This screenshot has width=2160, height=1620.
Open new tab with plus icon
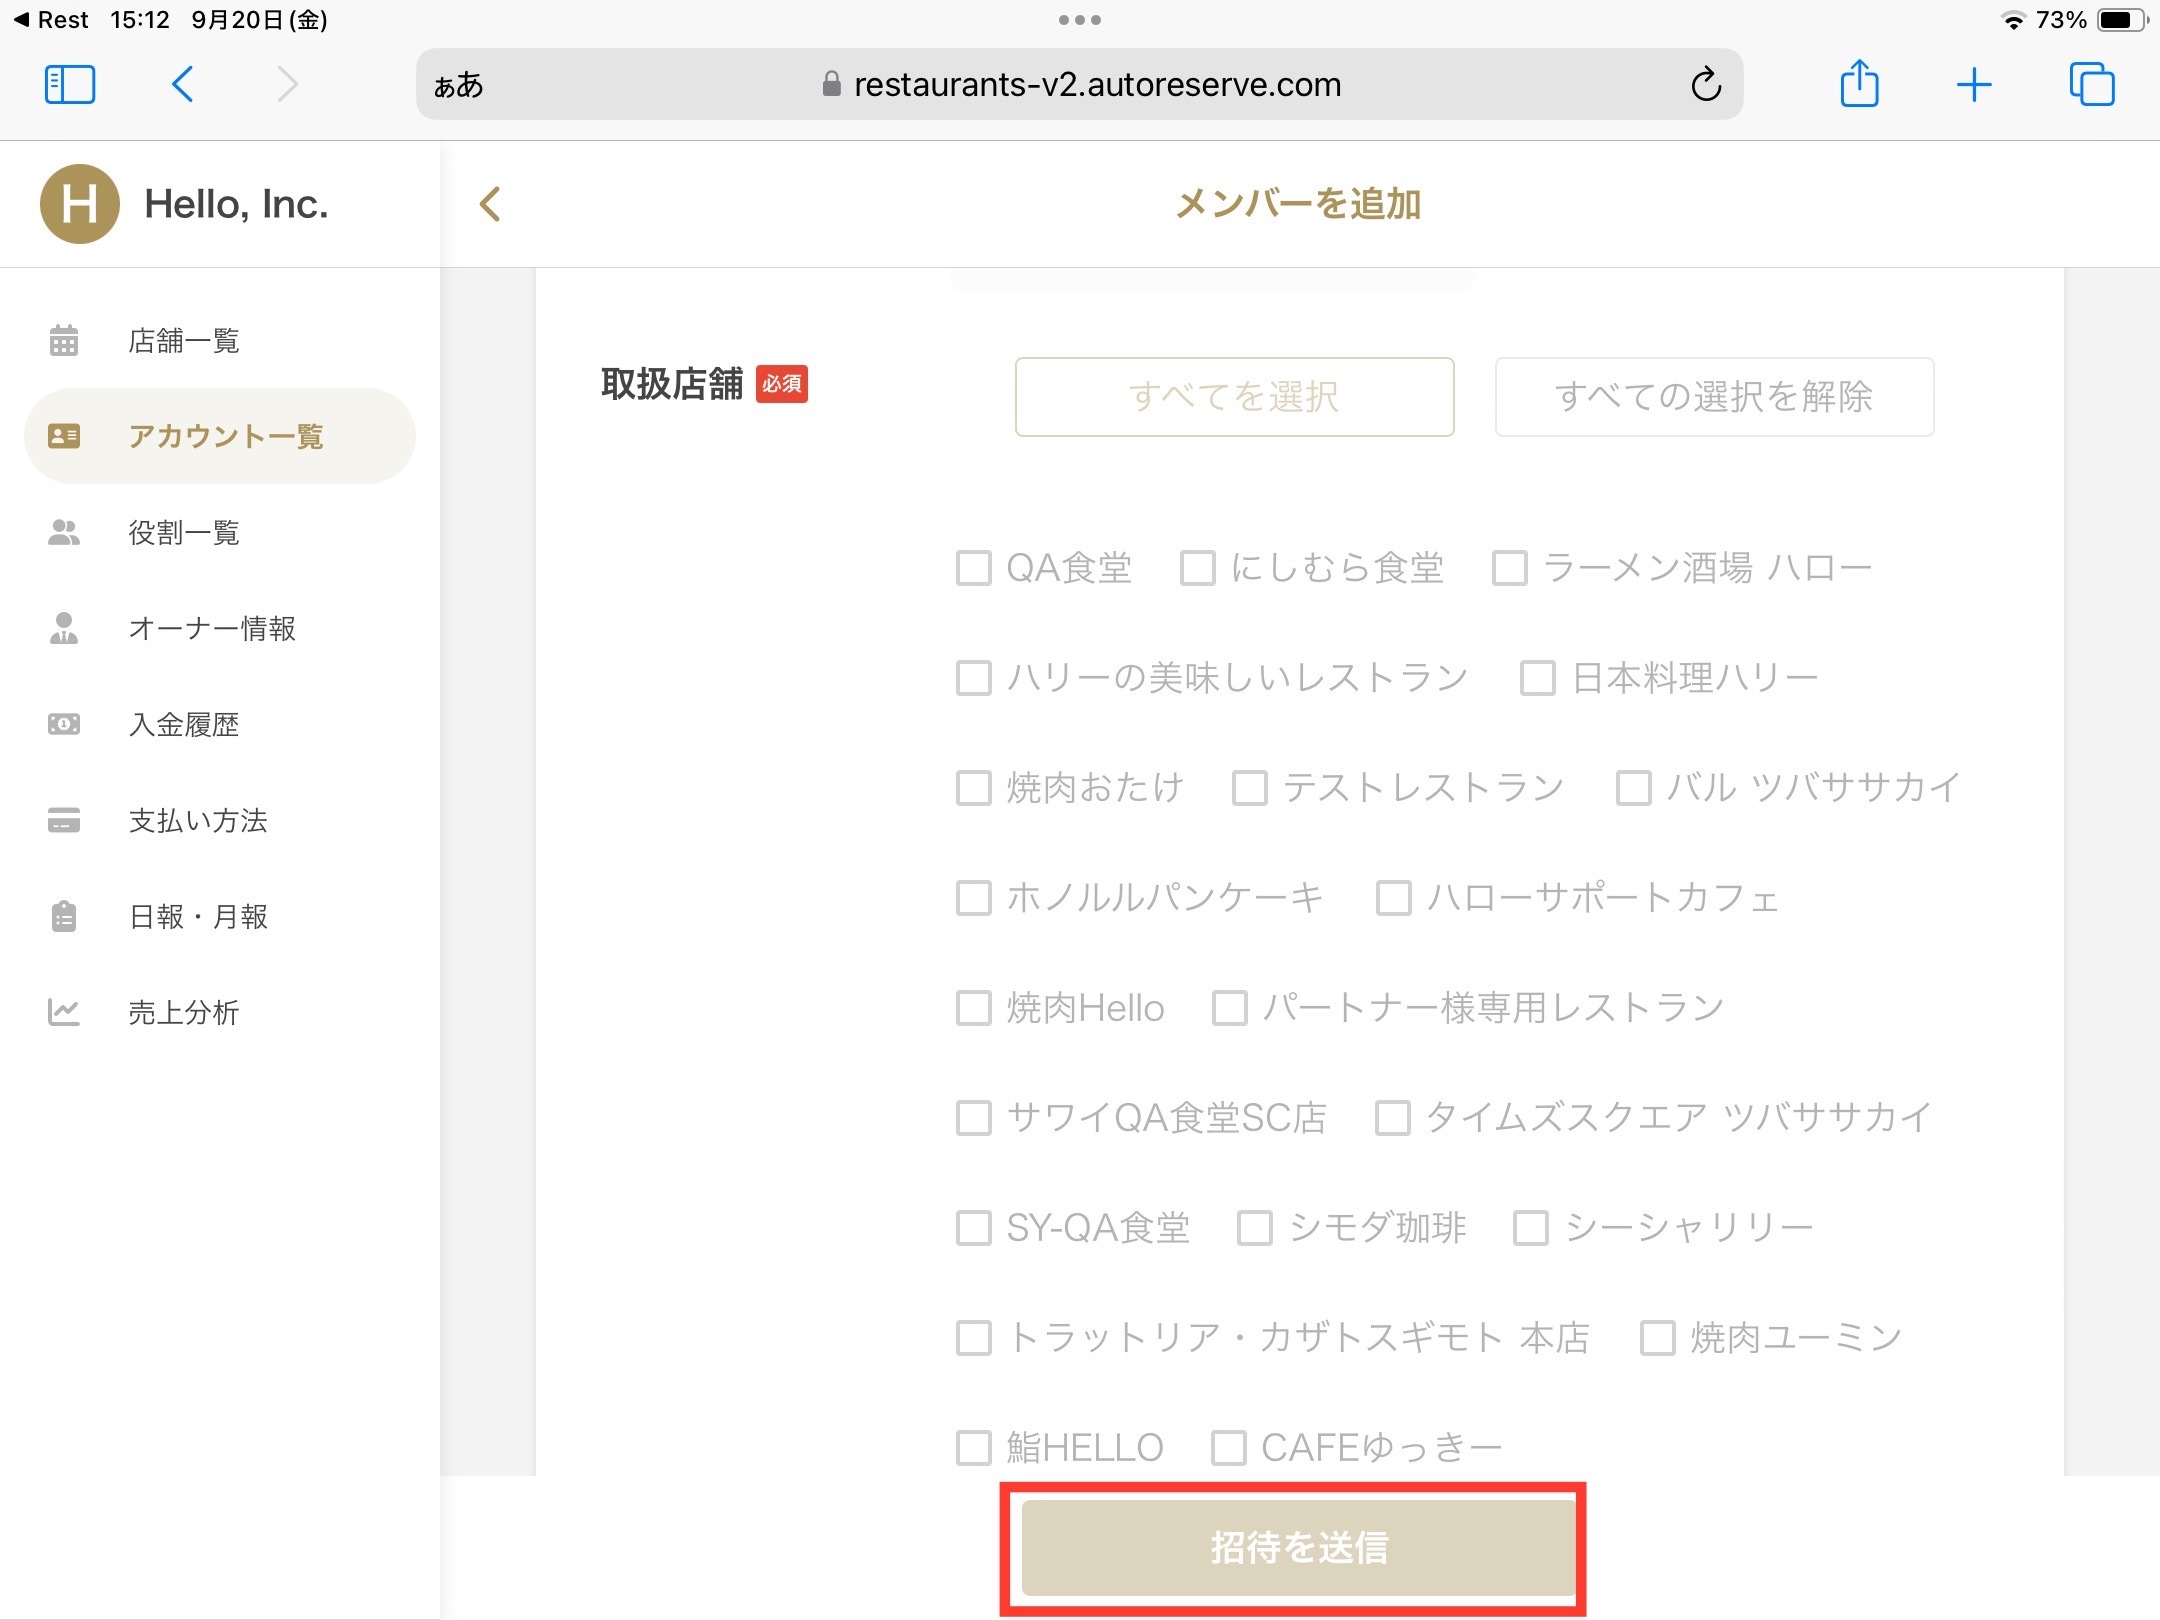tap(1974, 85)
